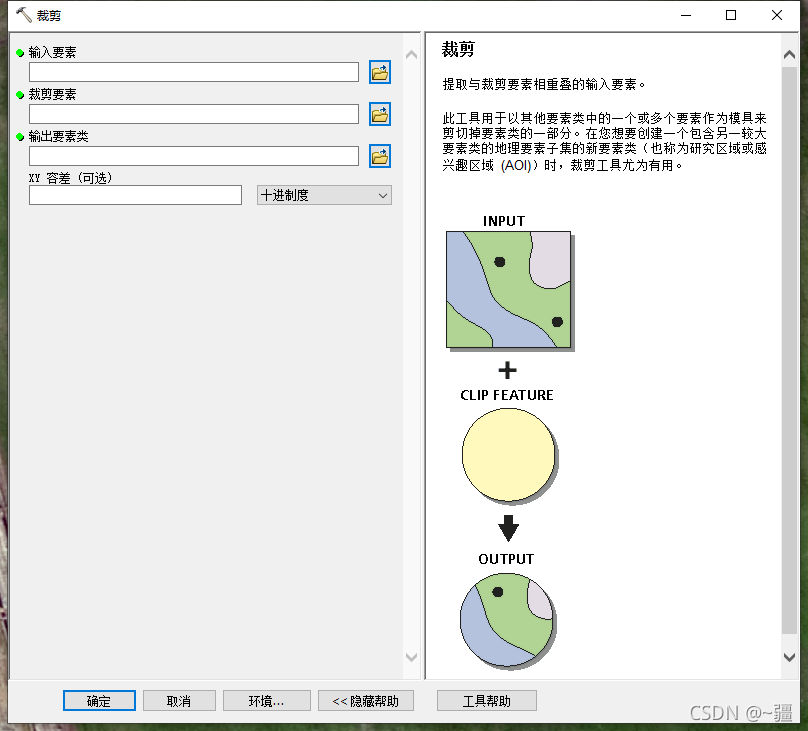Screen dimensions: 808x731
Task: Click the hammer tool icon in title bar
Action: 24,15
